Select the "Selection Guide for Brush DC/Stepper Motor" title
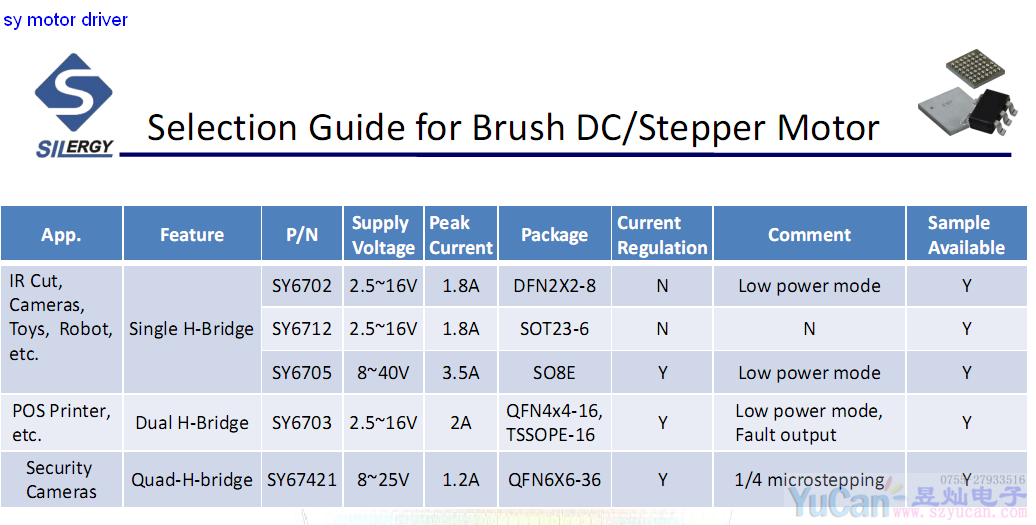This screenshot has width=1036, height=525. coord(513,128)
